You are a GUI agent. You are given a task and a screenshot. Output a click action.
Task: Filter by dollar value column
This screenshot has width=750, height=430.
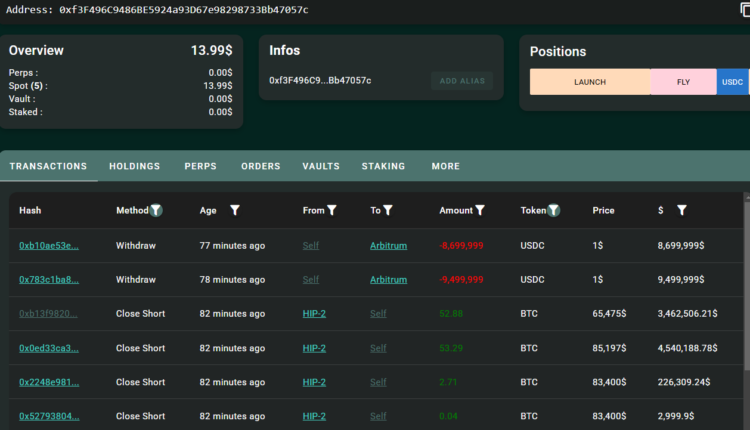point(682,211)
